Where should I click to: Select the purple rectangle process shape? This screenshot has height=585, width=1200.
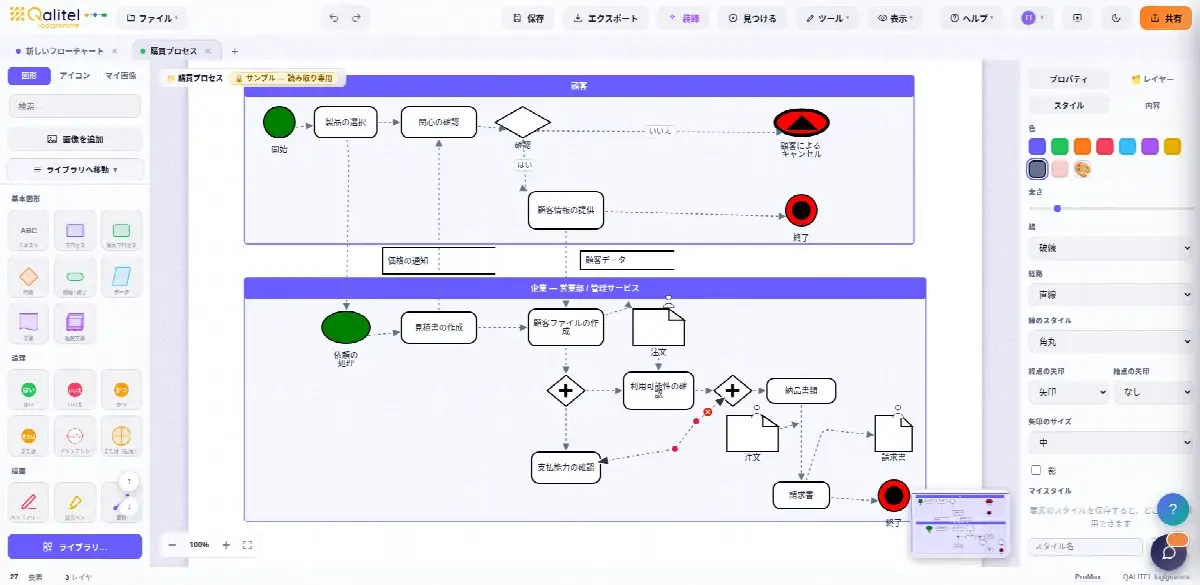pos(75,231)
